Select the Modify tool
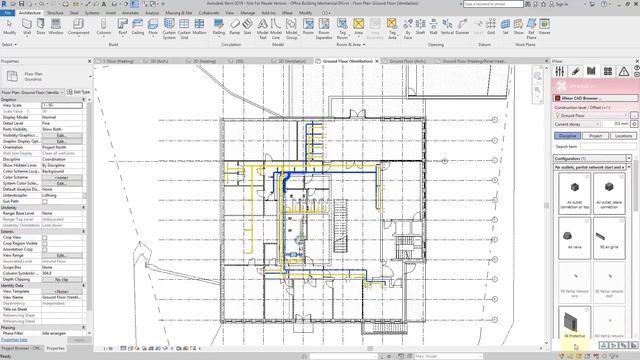640x360 pixels. click(9, 27)
